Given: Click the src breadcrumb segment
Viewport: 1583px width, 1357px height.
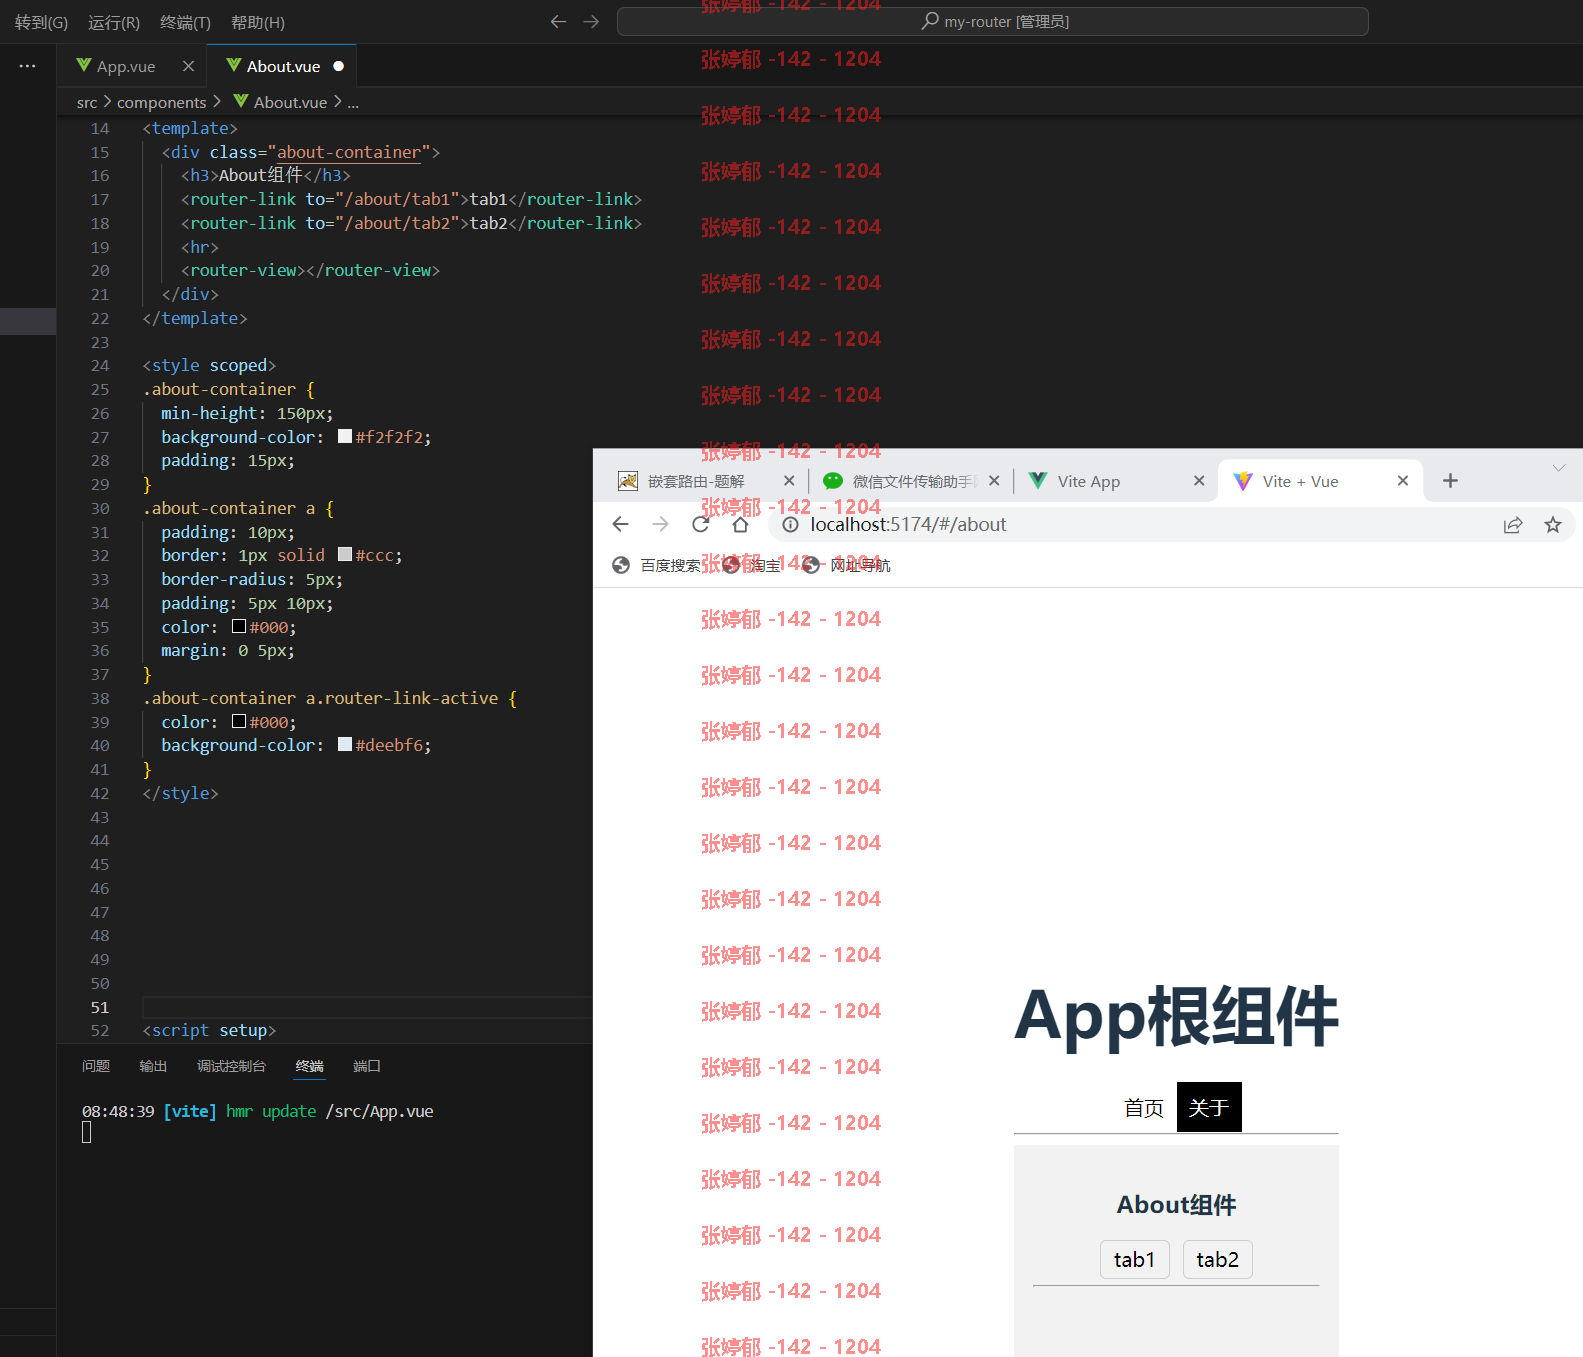Looking at the screenshot, I should tap(87, 102).
